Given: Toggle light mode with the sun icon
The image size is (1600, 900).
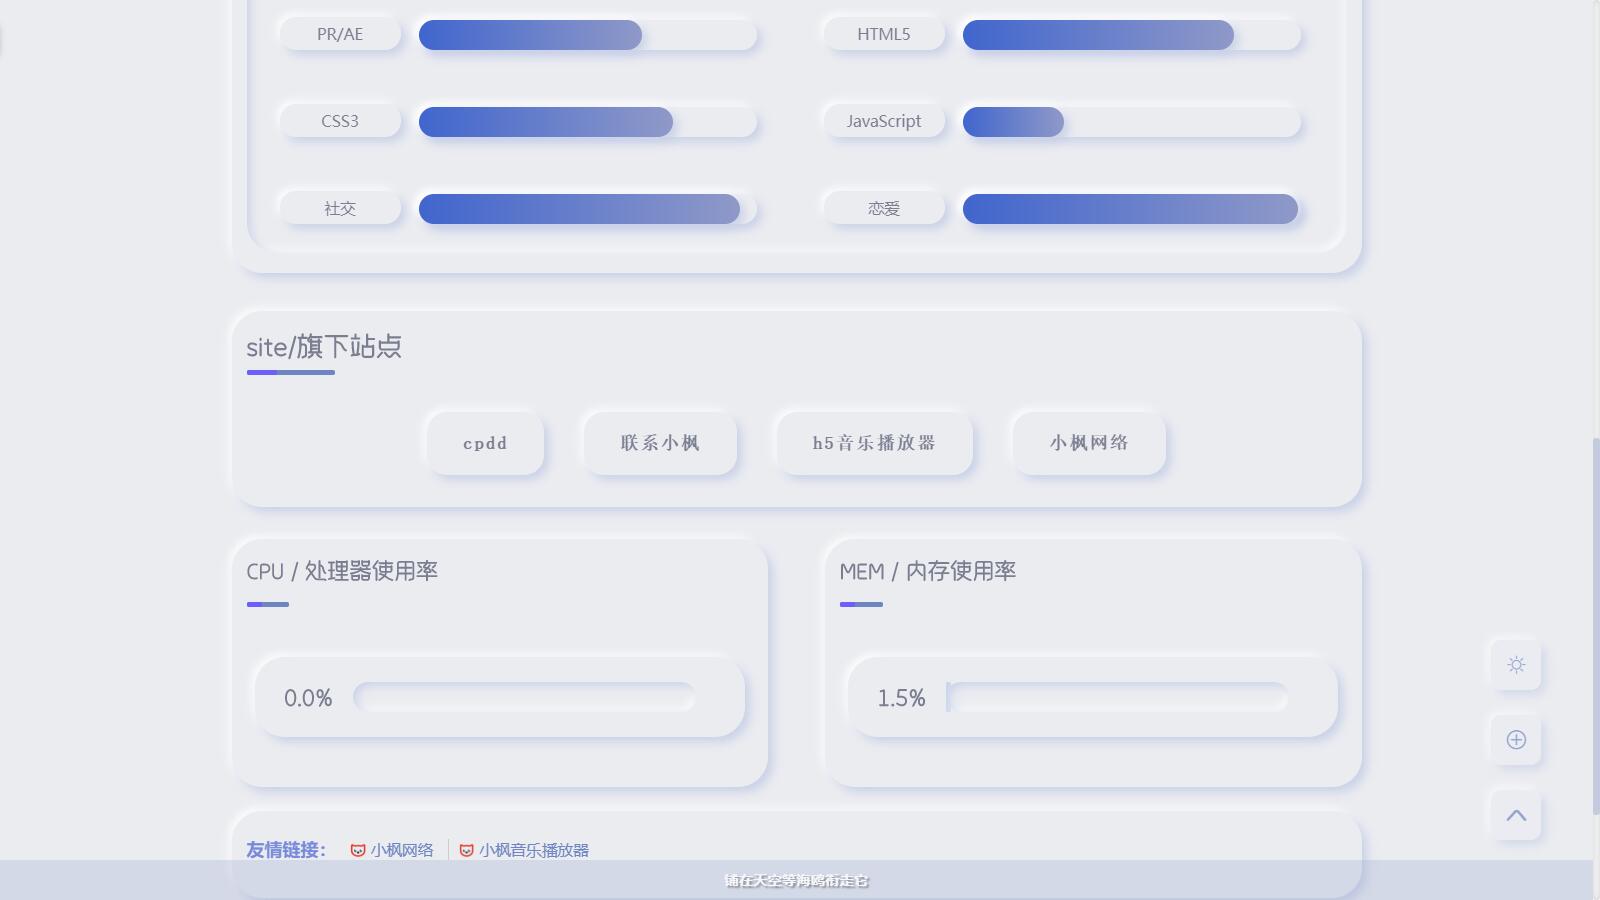Looking at the screenshot, I should tap(1516, 665).
